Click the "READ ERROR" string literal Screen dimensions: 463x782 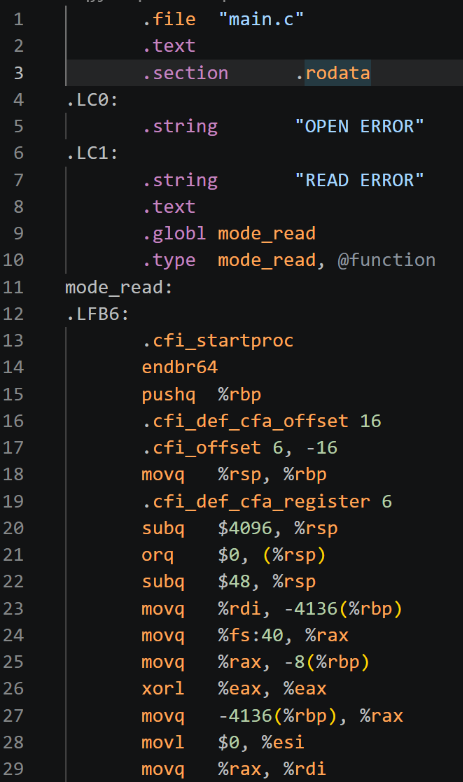360,180
